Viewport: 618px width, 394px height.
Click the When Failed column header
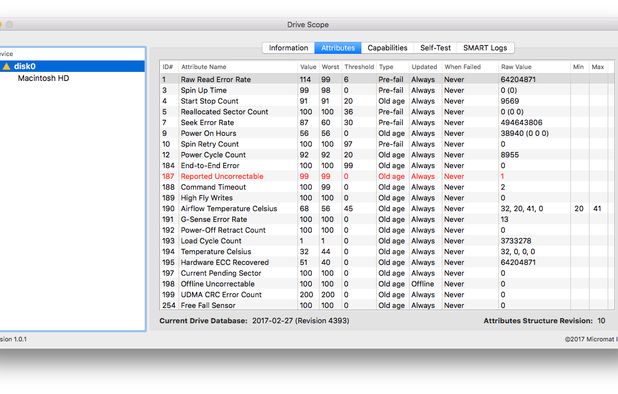click(x=470, y=67)
